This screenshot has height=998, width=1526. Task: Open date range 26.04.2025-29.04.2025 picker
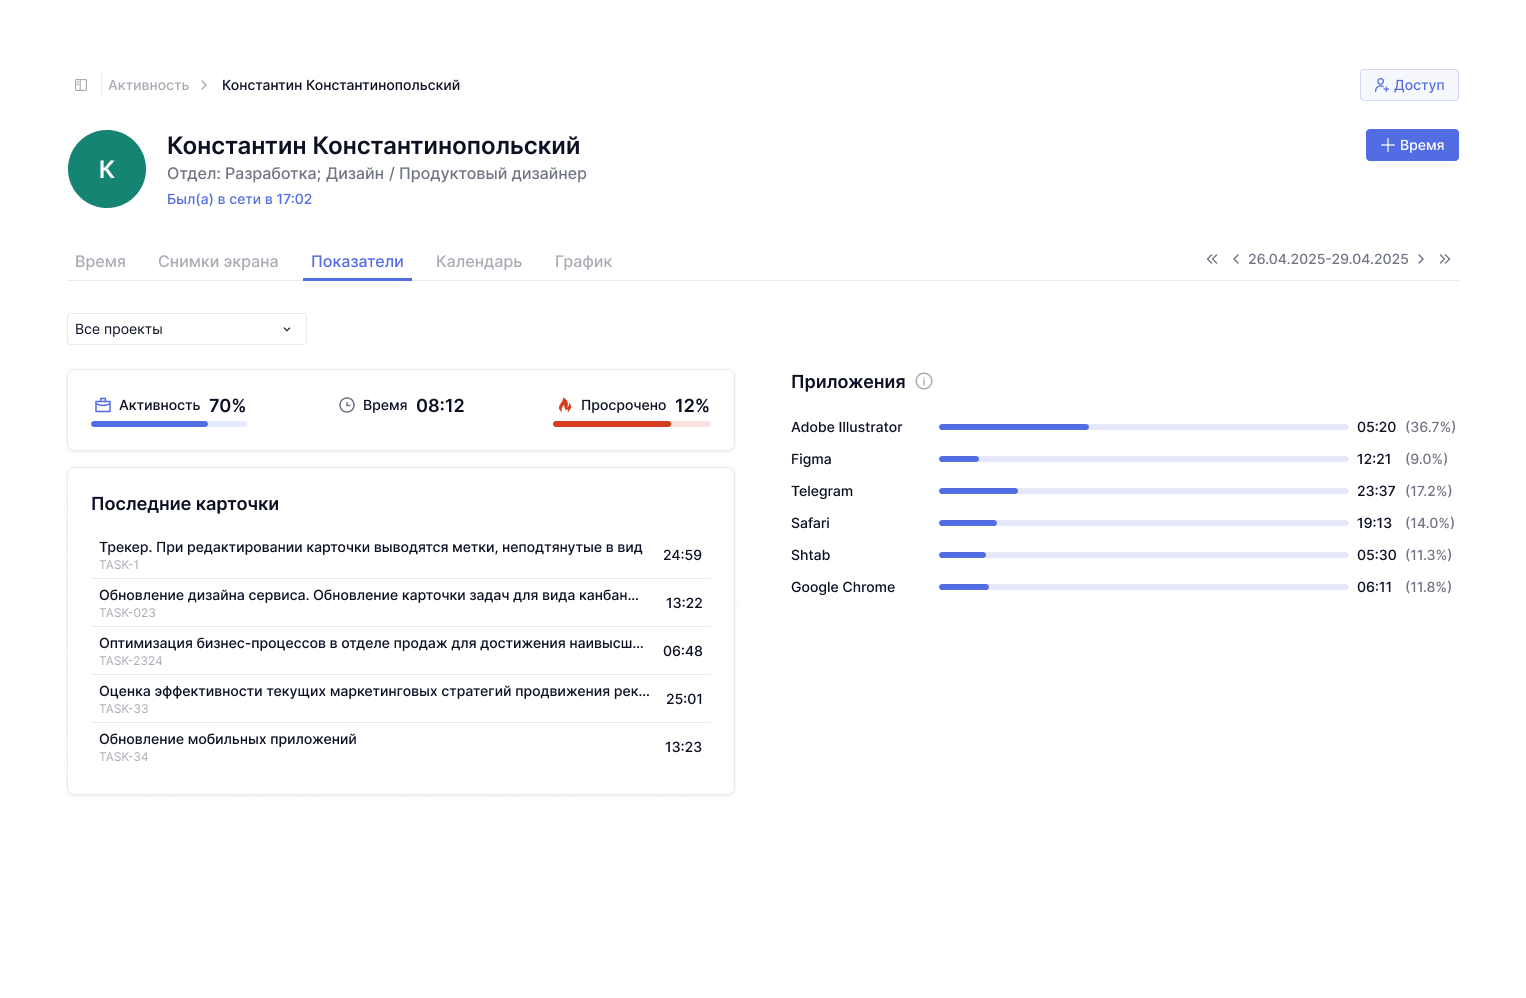(1327, 259)
